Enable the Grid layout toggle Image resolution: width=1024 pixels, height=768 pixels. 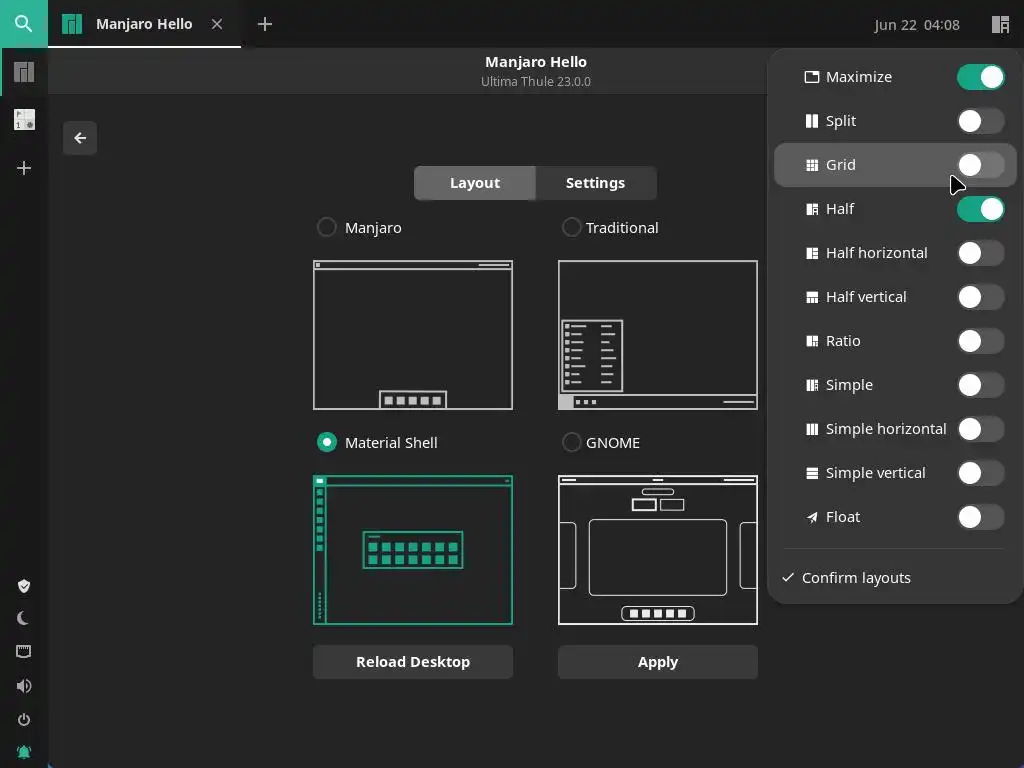click(x=980, y=165)
